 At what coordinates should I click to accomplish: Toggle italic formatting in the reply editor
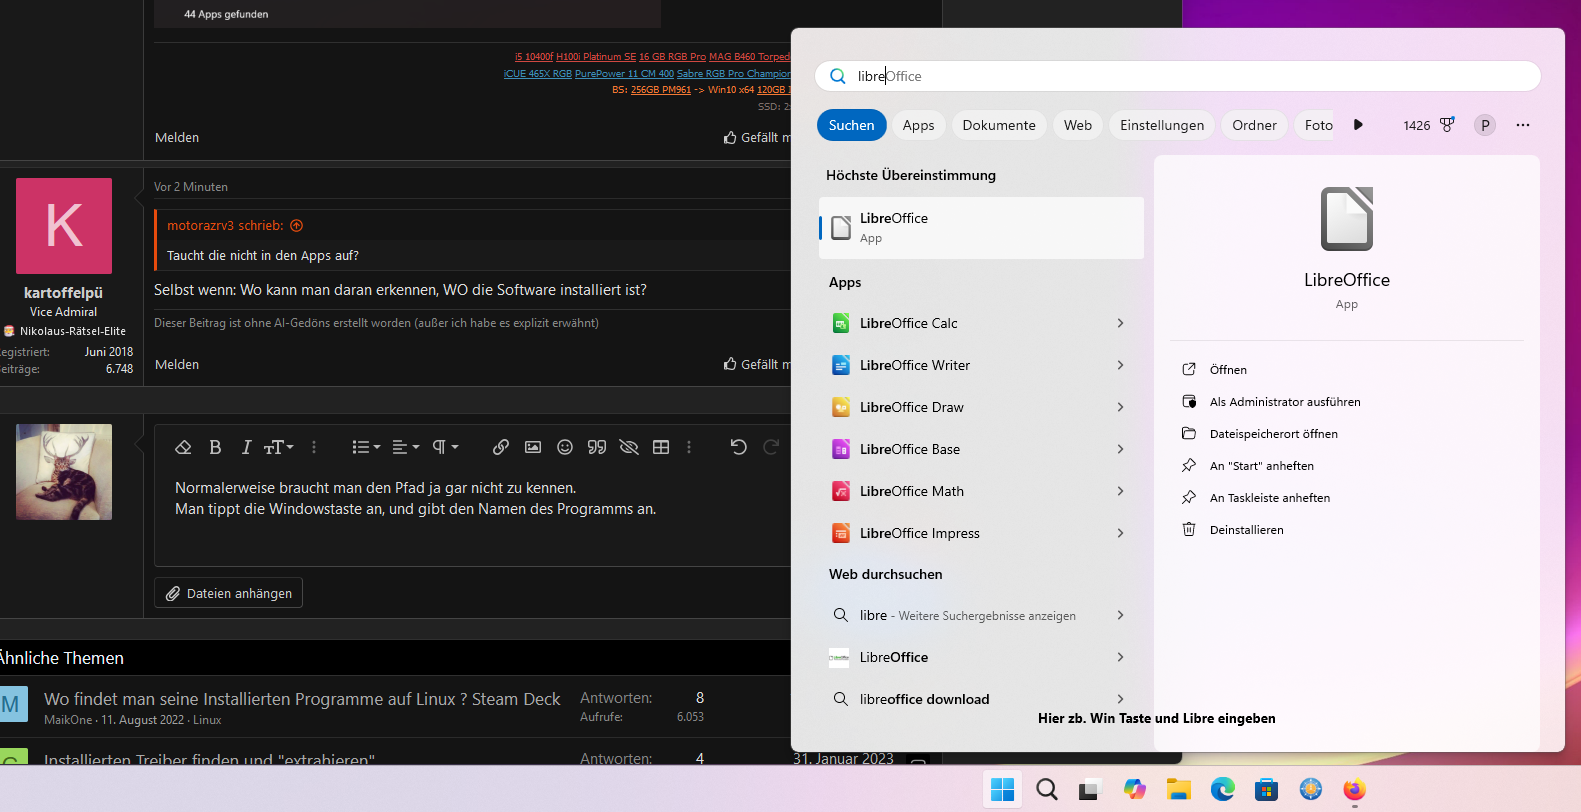tap(246, 447)
